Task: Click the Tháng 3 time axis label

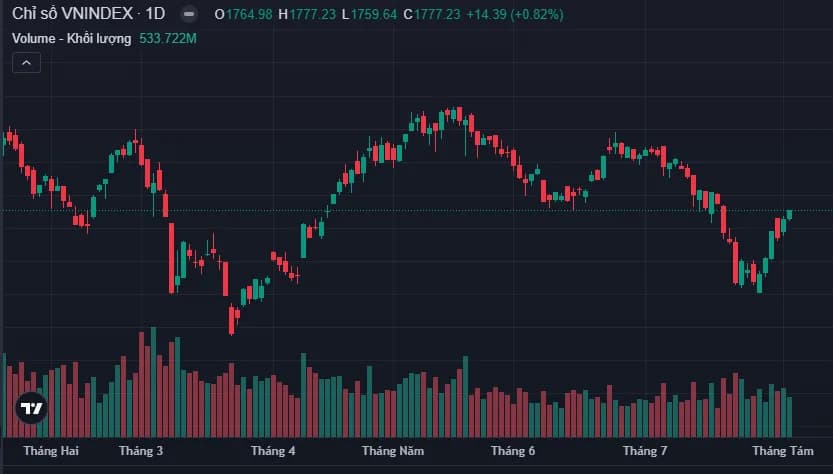Action: [141, 451]
